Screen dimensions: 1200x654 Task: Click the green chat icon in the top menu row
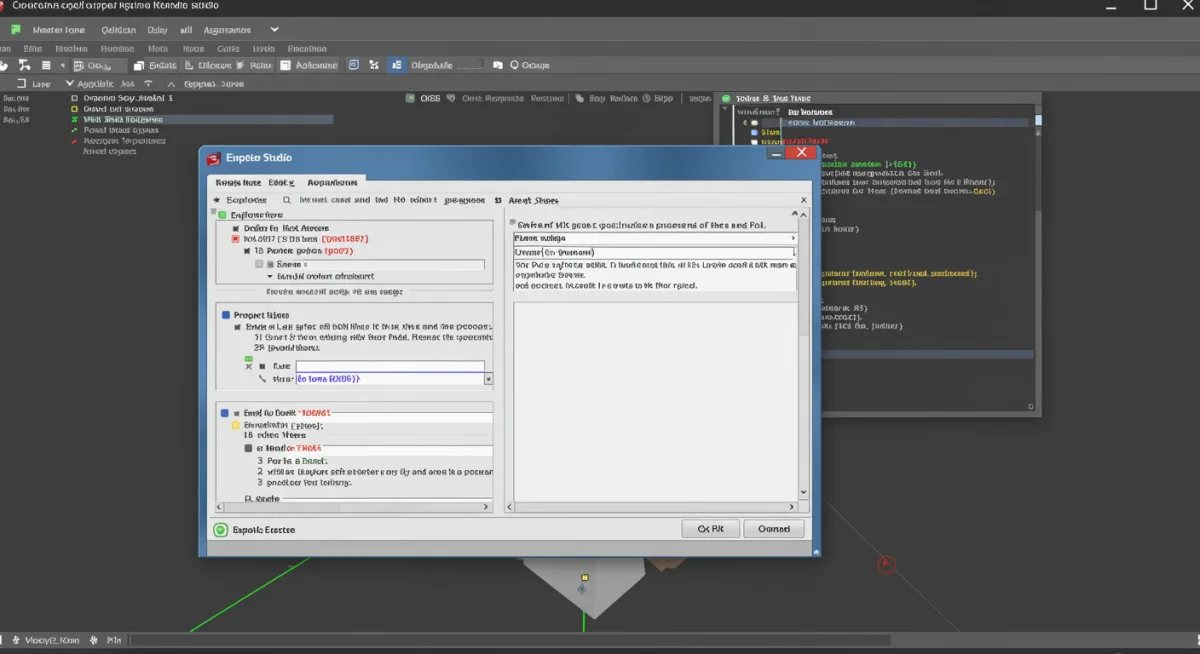click(x=15, y=30)
